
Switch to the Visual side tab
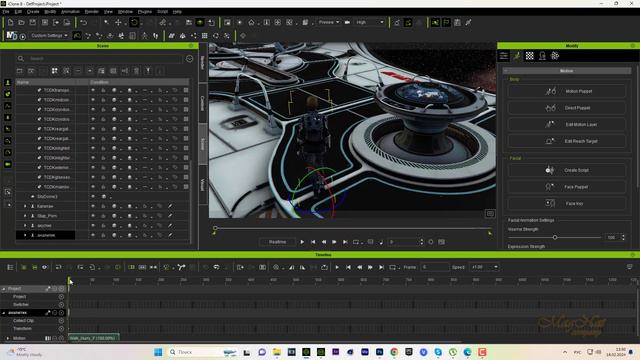pos(202,184)
